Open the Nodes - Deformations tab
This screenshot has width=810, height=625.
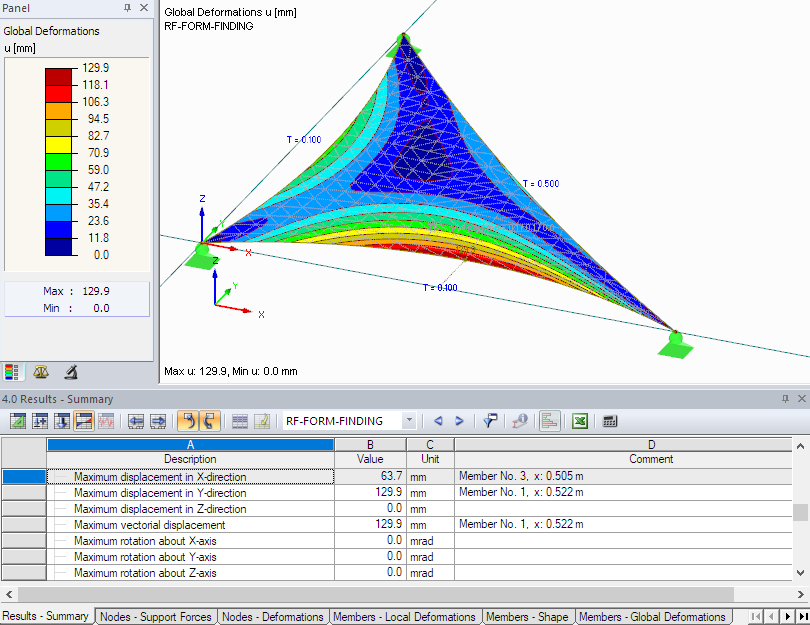(272, 617)
